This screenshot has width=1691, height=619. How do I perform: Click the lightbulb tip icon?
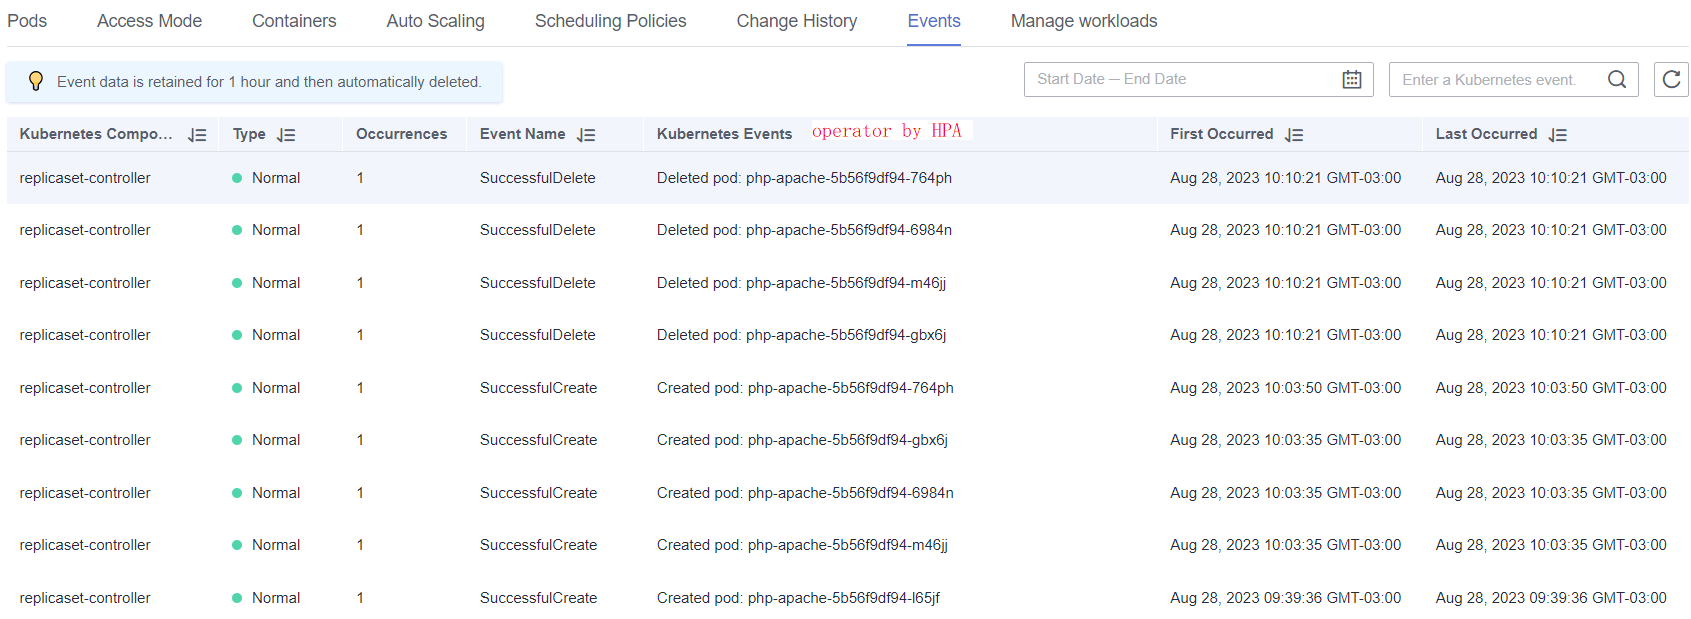[36, 82]
